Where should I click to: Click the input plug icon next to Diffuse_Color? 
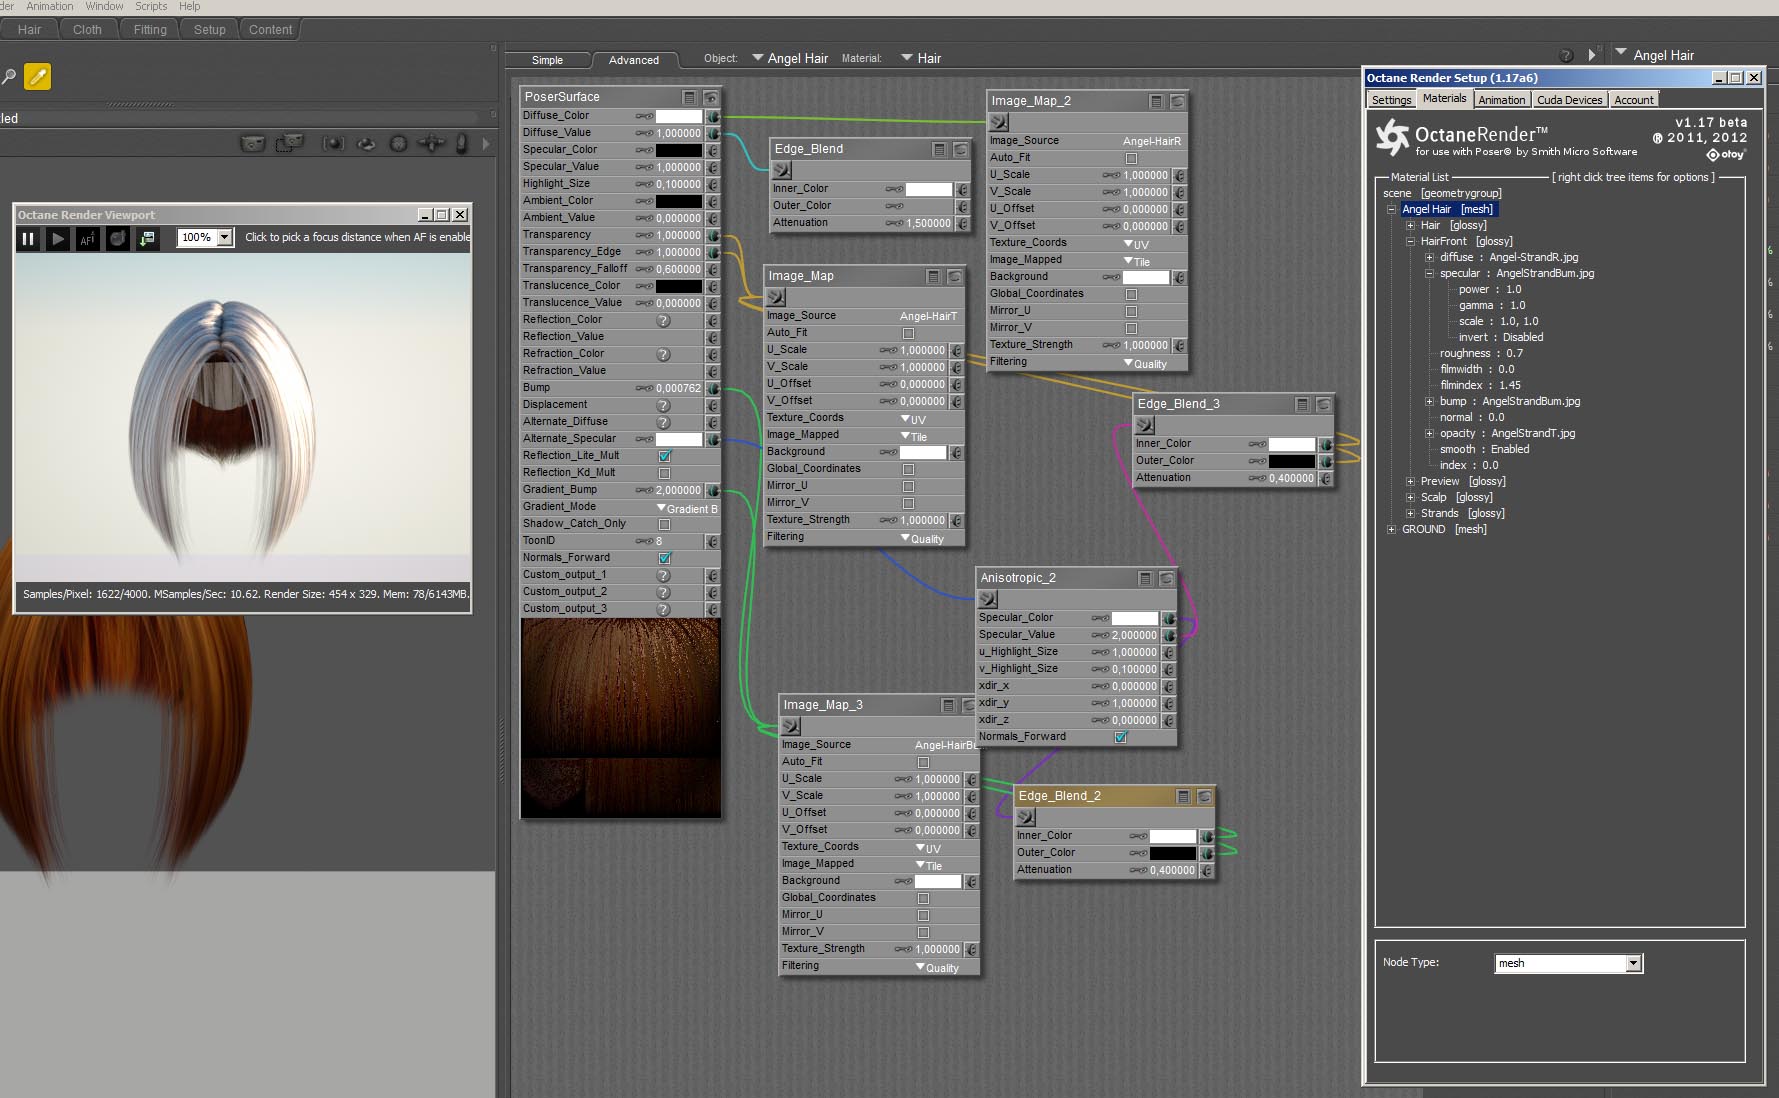tap(713, 116)
